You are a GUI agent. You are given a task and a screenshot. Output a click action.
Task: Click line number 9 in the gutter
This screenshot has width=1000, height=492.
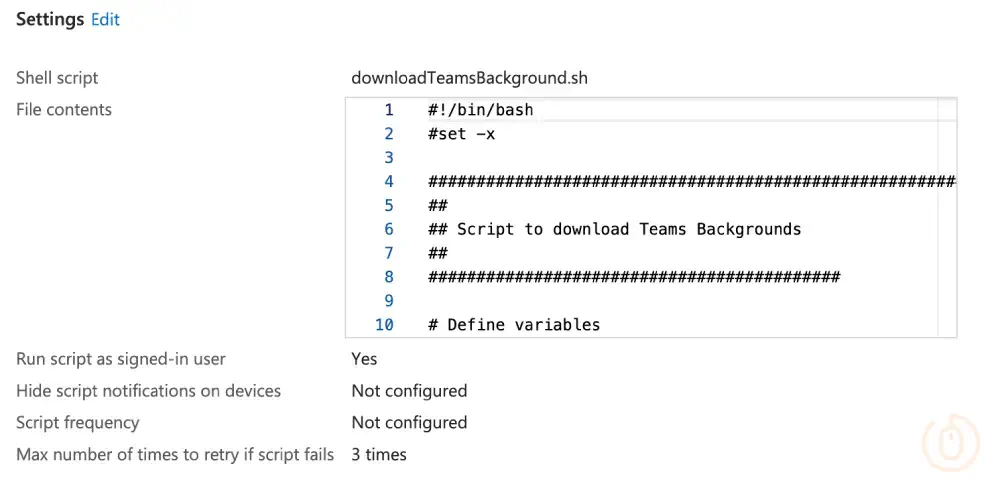click(388, 301)
